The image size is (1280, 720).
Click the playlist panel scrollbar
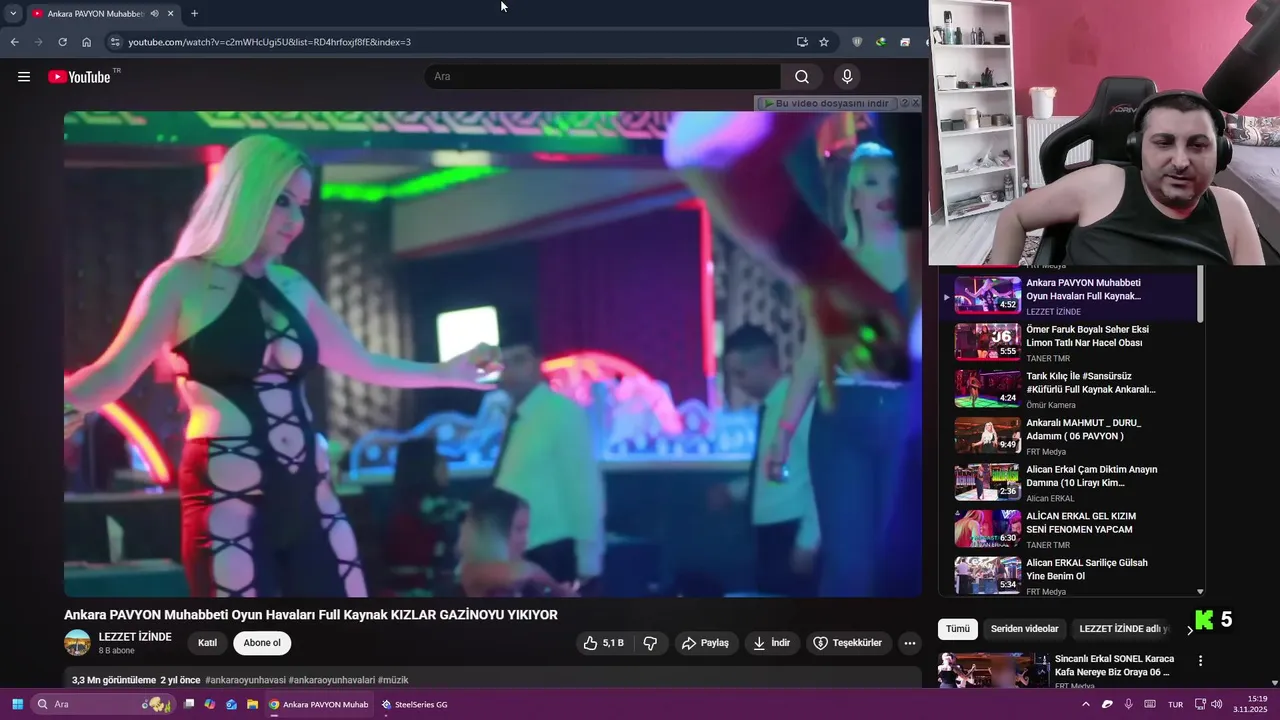(1200, 293)
